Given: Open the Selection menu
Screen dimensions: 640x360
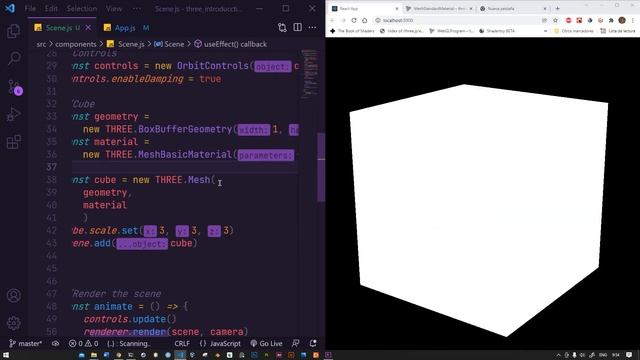Looking at the screenshot, I should click(82, 9).
